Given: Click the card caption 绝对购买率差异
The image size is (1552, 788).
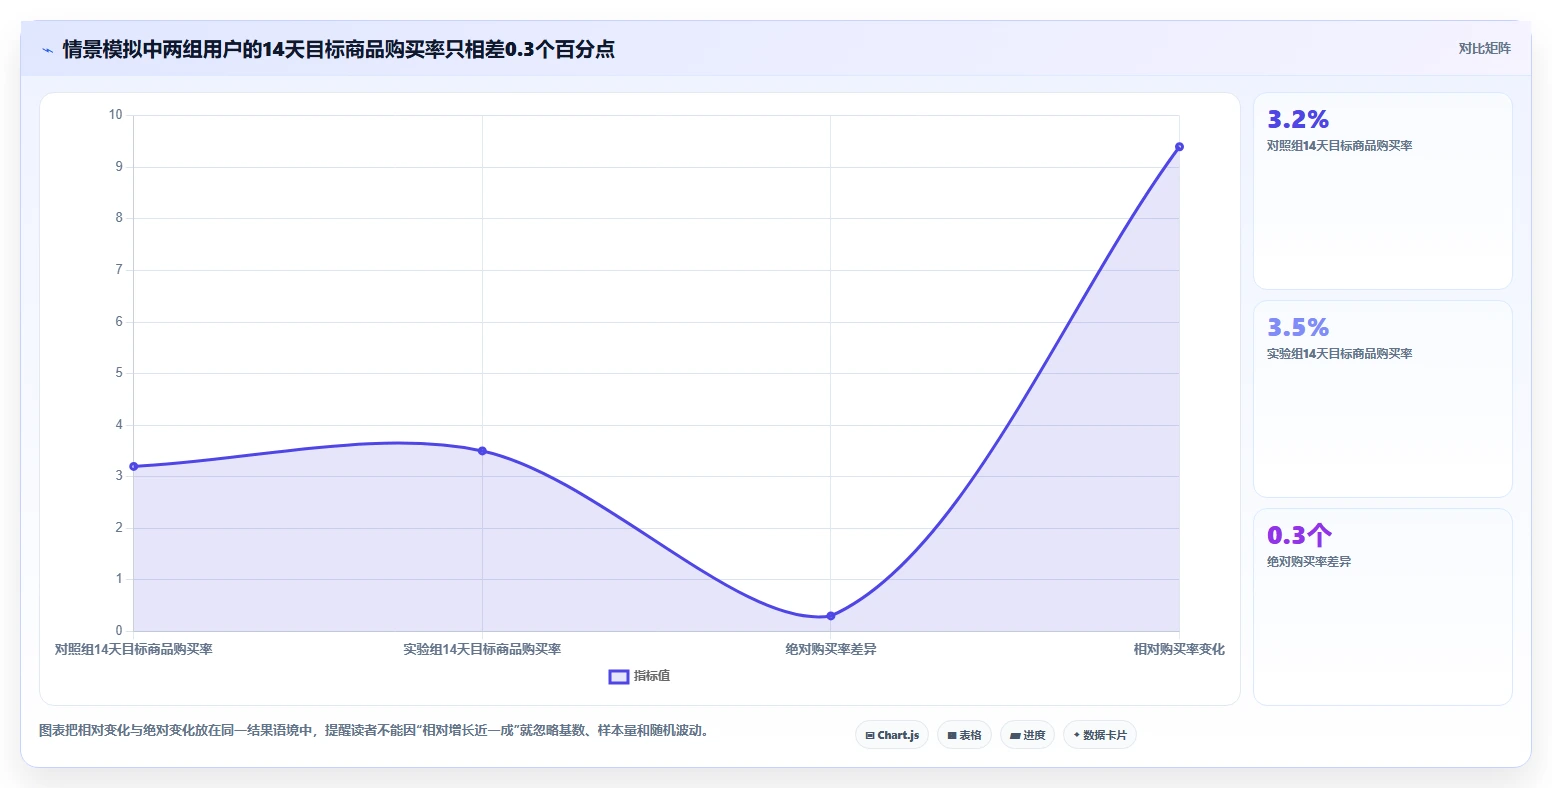Looking at the screenshot, I should click(x=1309, y=562).
